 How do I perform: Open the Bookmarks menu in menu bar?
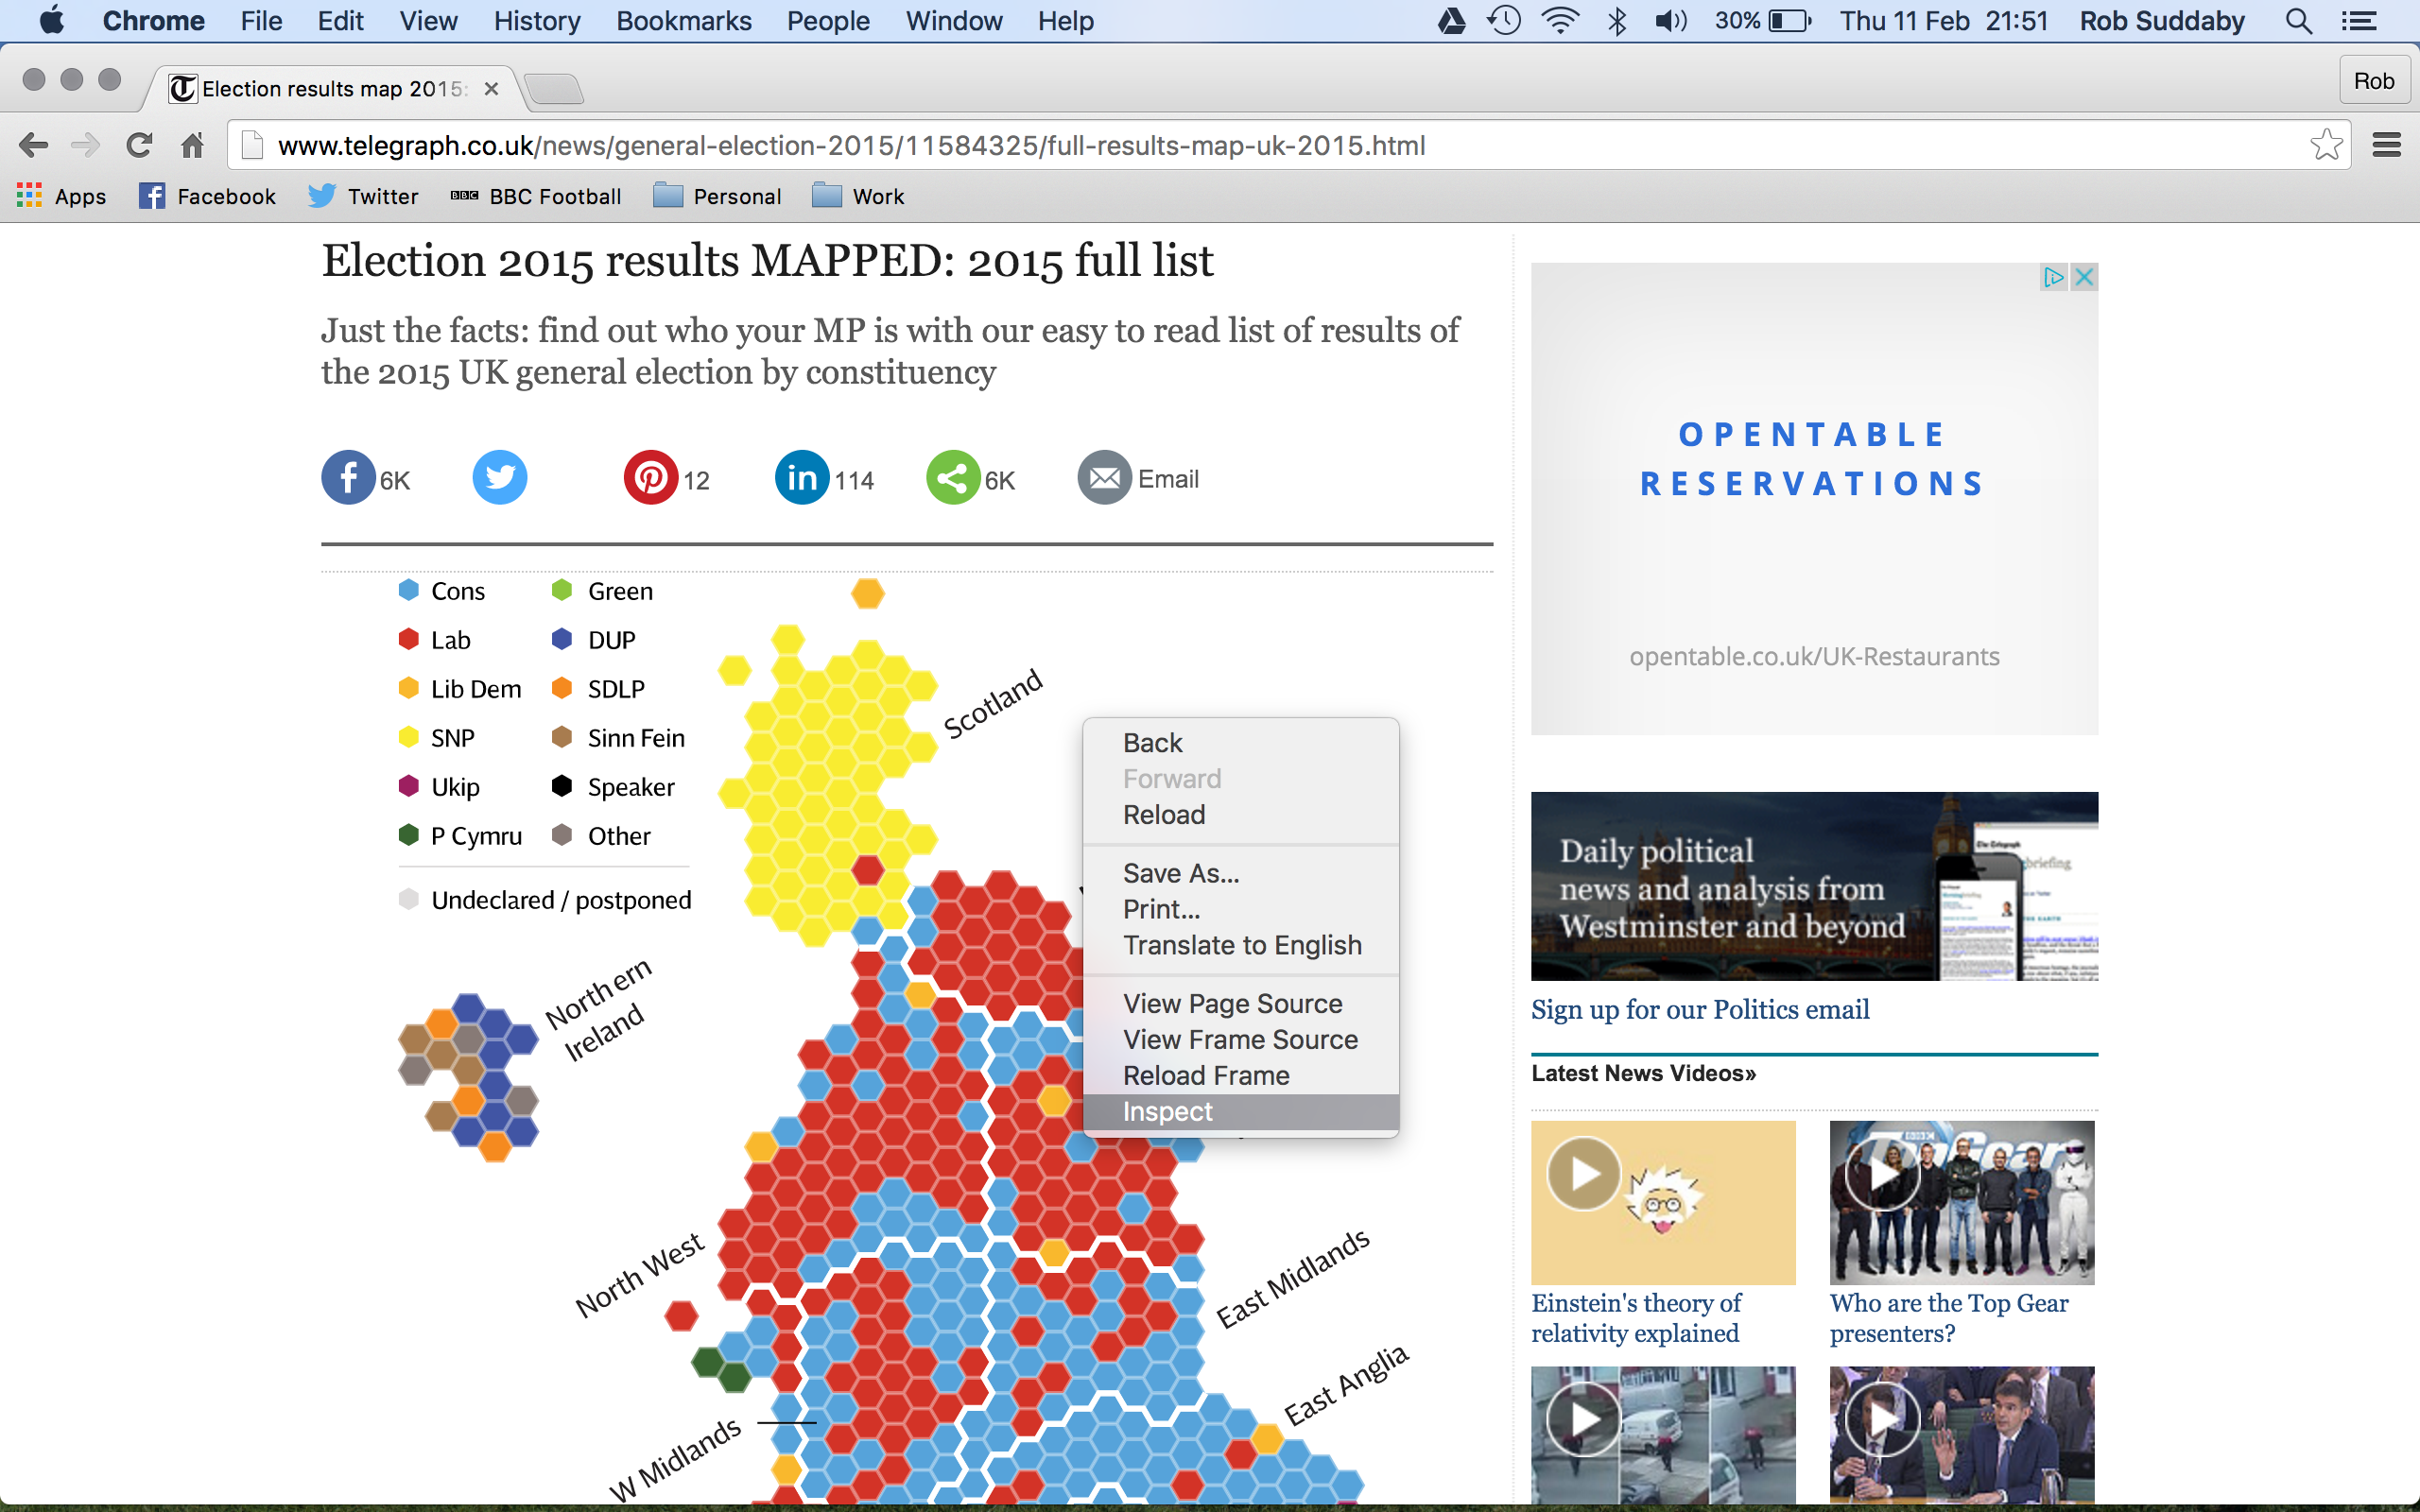coord(683,21)
